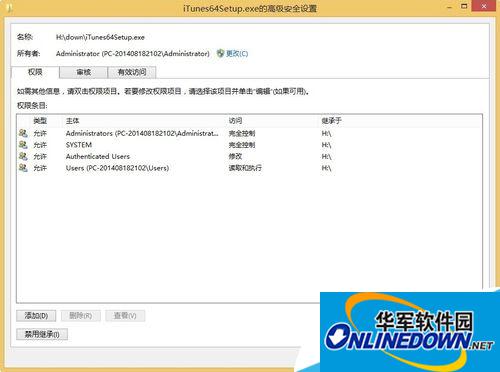
Task: Click 读取和执行 access in Users row
Action: click(x=245, y=168)
